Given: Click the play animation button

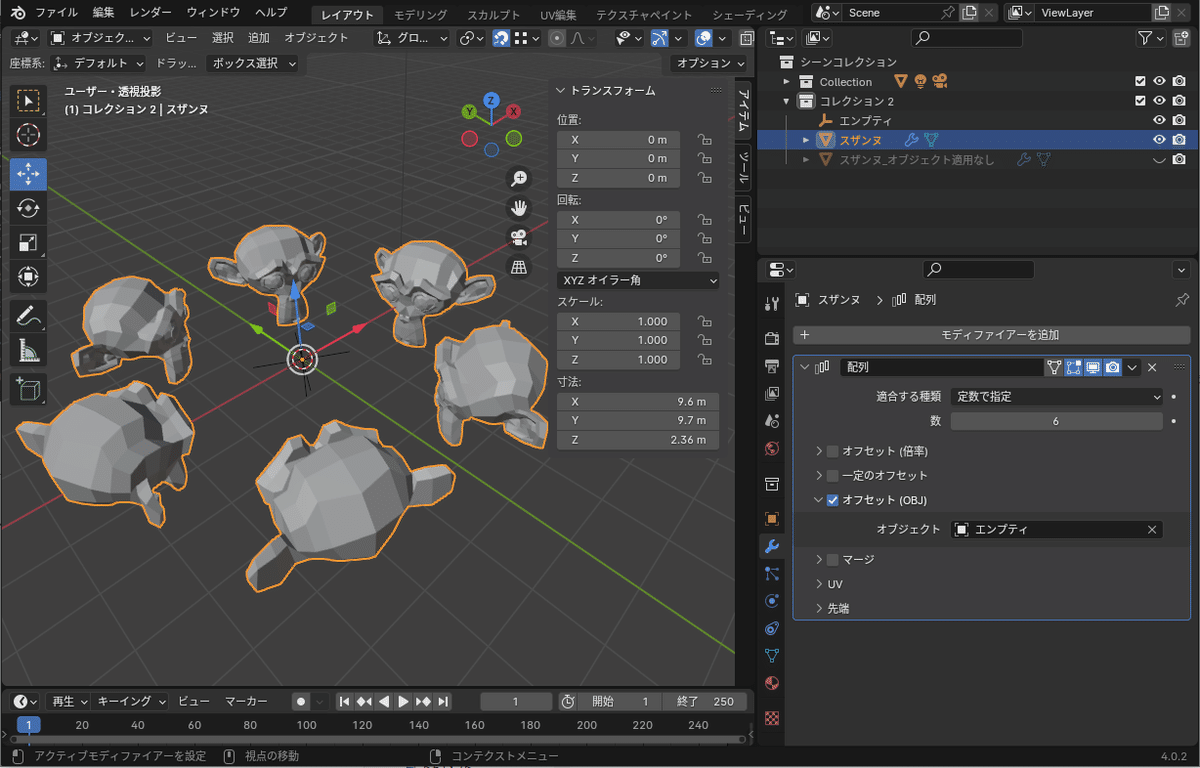Looking at the screenshot, I should click(404, 702).
